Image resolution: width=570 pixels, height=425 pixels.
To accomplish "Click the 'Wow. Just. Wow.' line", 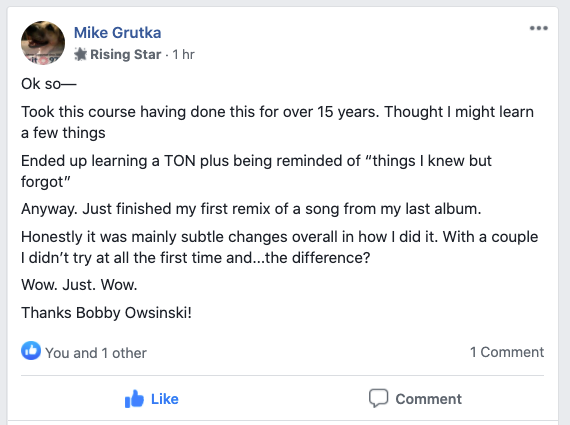I will pos(79,285).
